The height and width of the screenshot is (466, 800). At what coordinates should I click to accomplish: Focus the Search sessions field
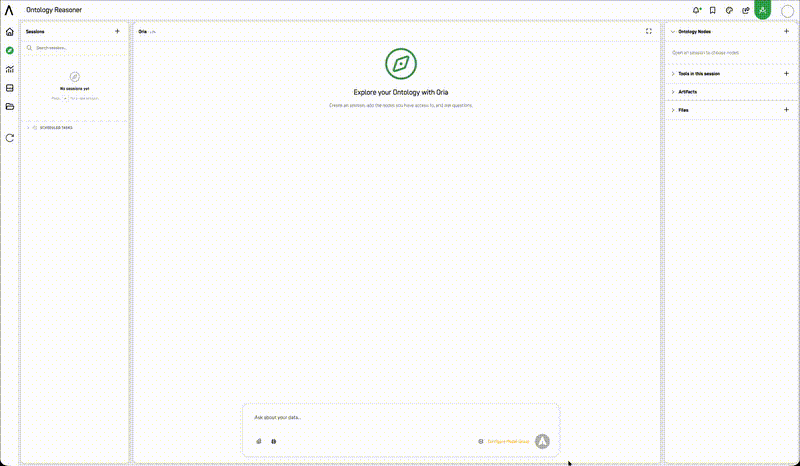74,47
